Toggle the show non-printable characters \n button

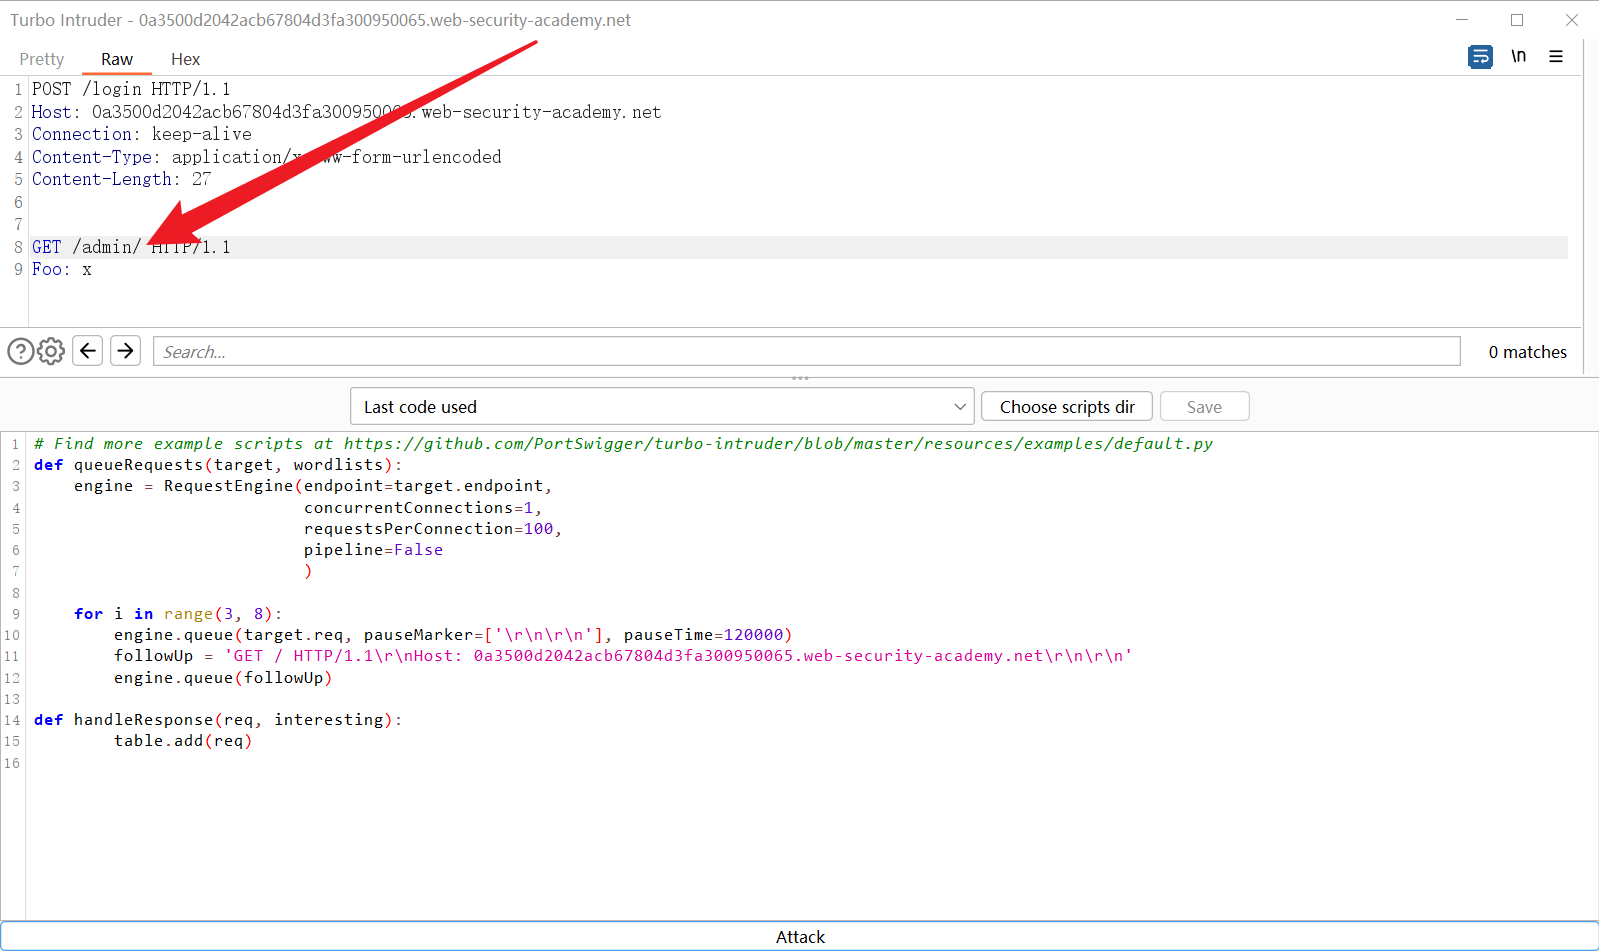click(x=1518, y=57)
